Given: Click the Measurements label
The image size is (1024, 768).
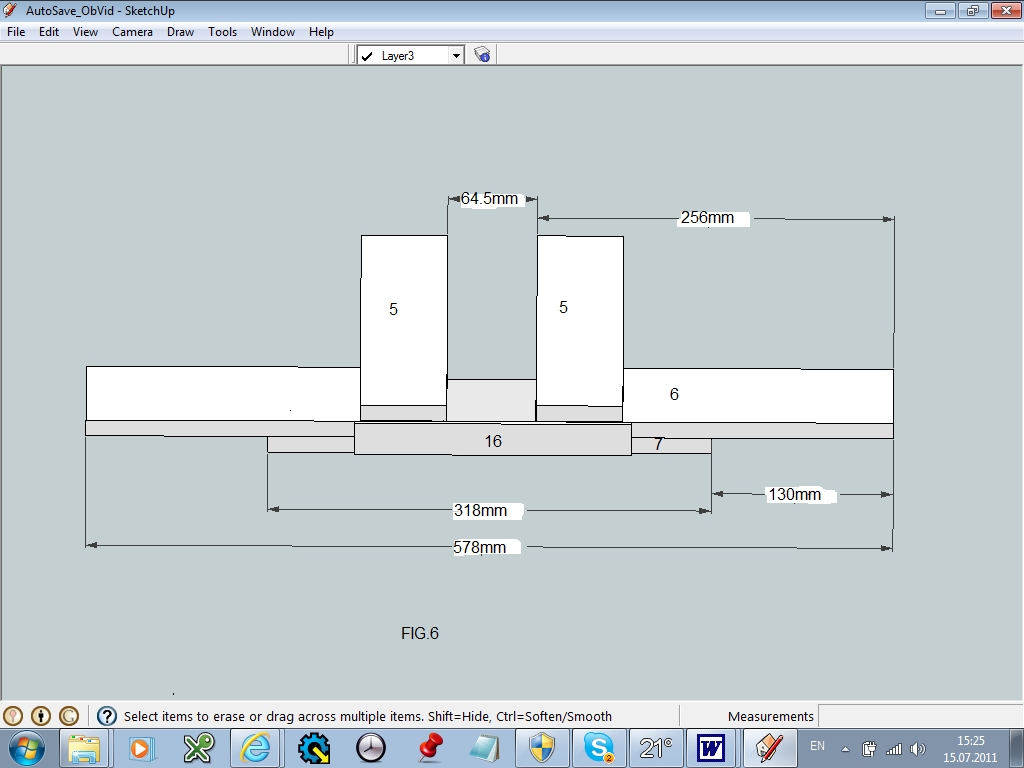Looking at the screenshot, I should [x=771, y=716].
